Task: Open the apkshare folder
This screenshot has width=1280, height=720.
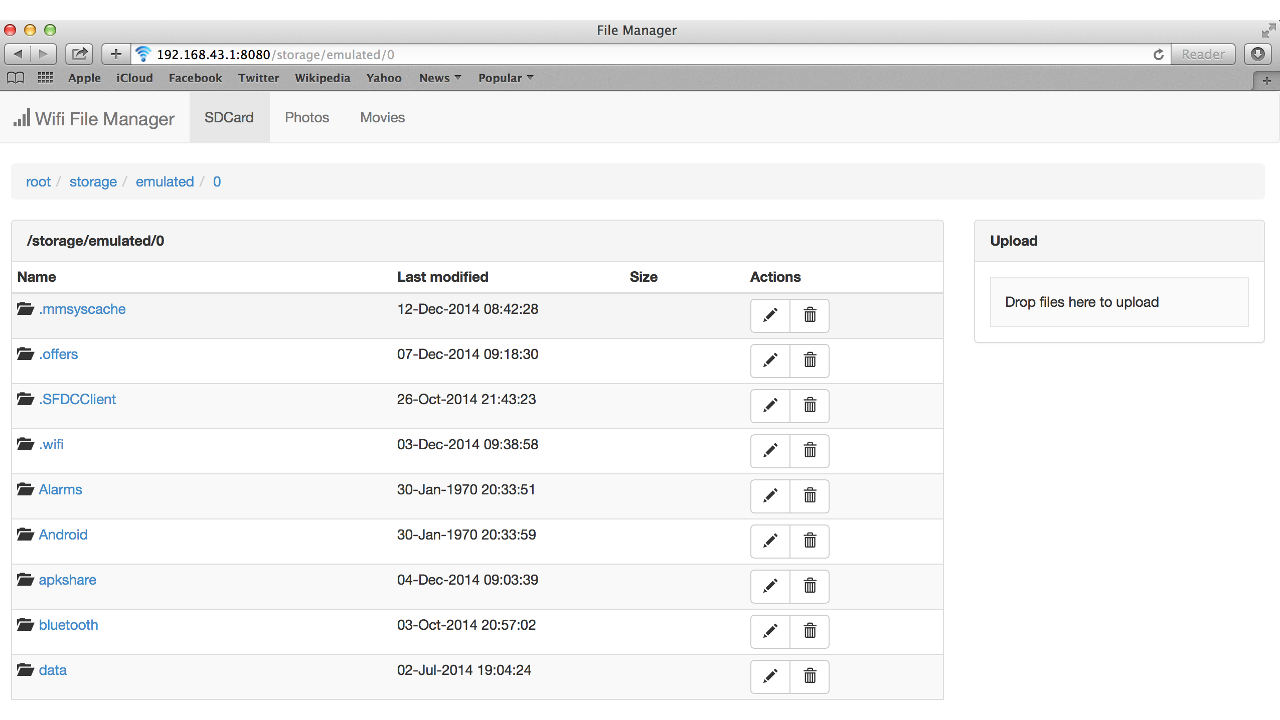Action: 67,579
